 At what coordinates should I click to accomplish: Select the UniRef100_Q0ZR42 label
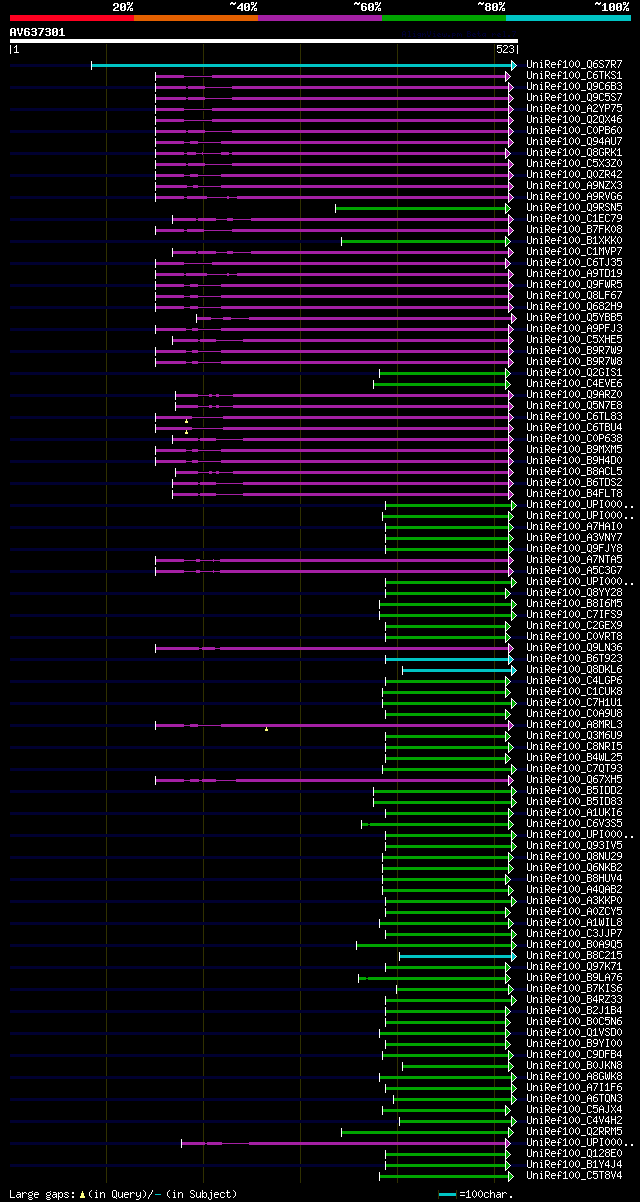pyautogui.click(x=574, y=175)
